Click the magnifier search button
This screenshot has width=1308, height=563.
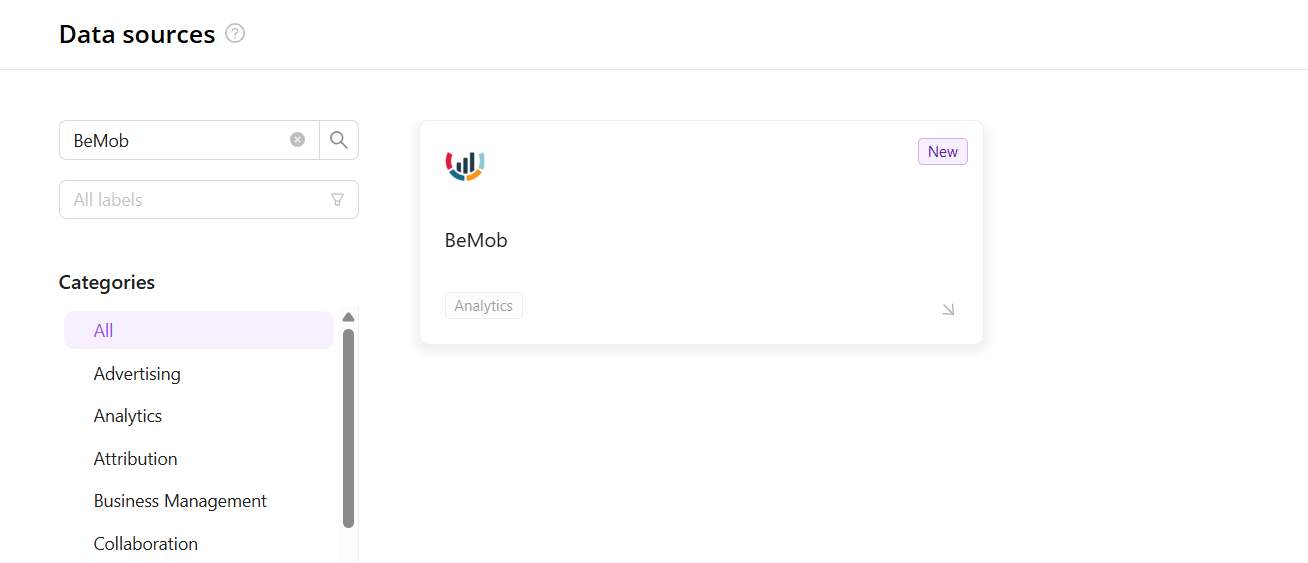coord(339,140)
